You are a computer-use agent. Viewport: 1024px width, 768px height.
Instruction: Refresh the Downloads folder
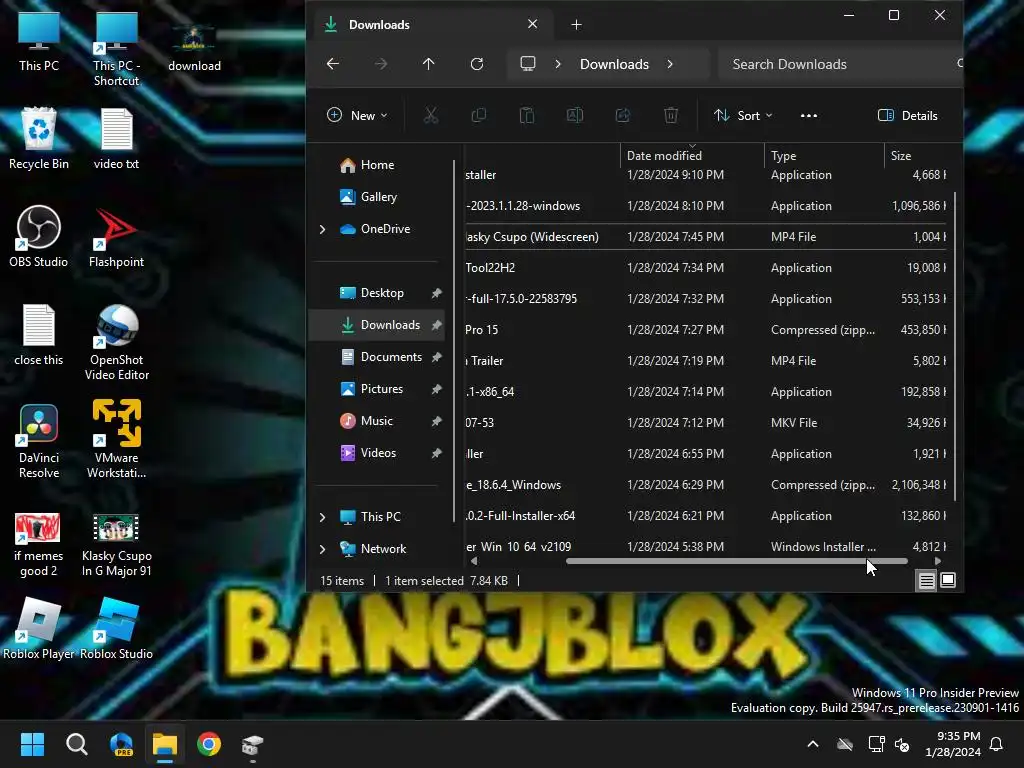pos(477,64)
